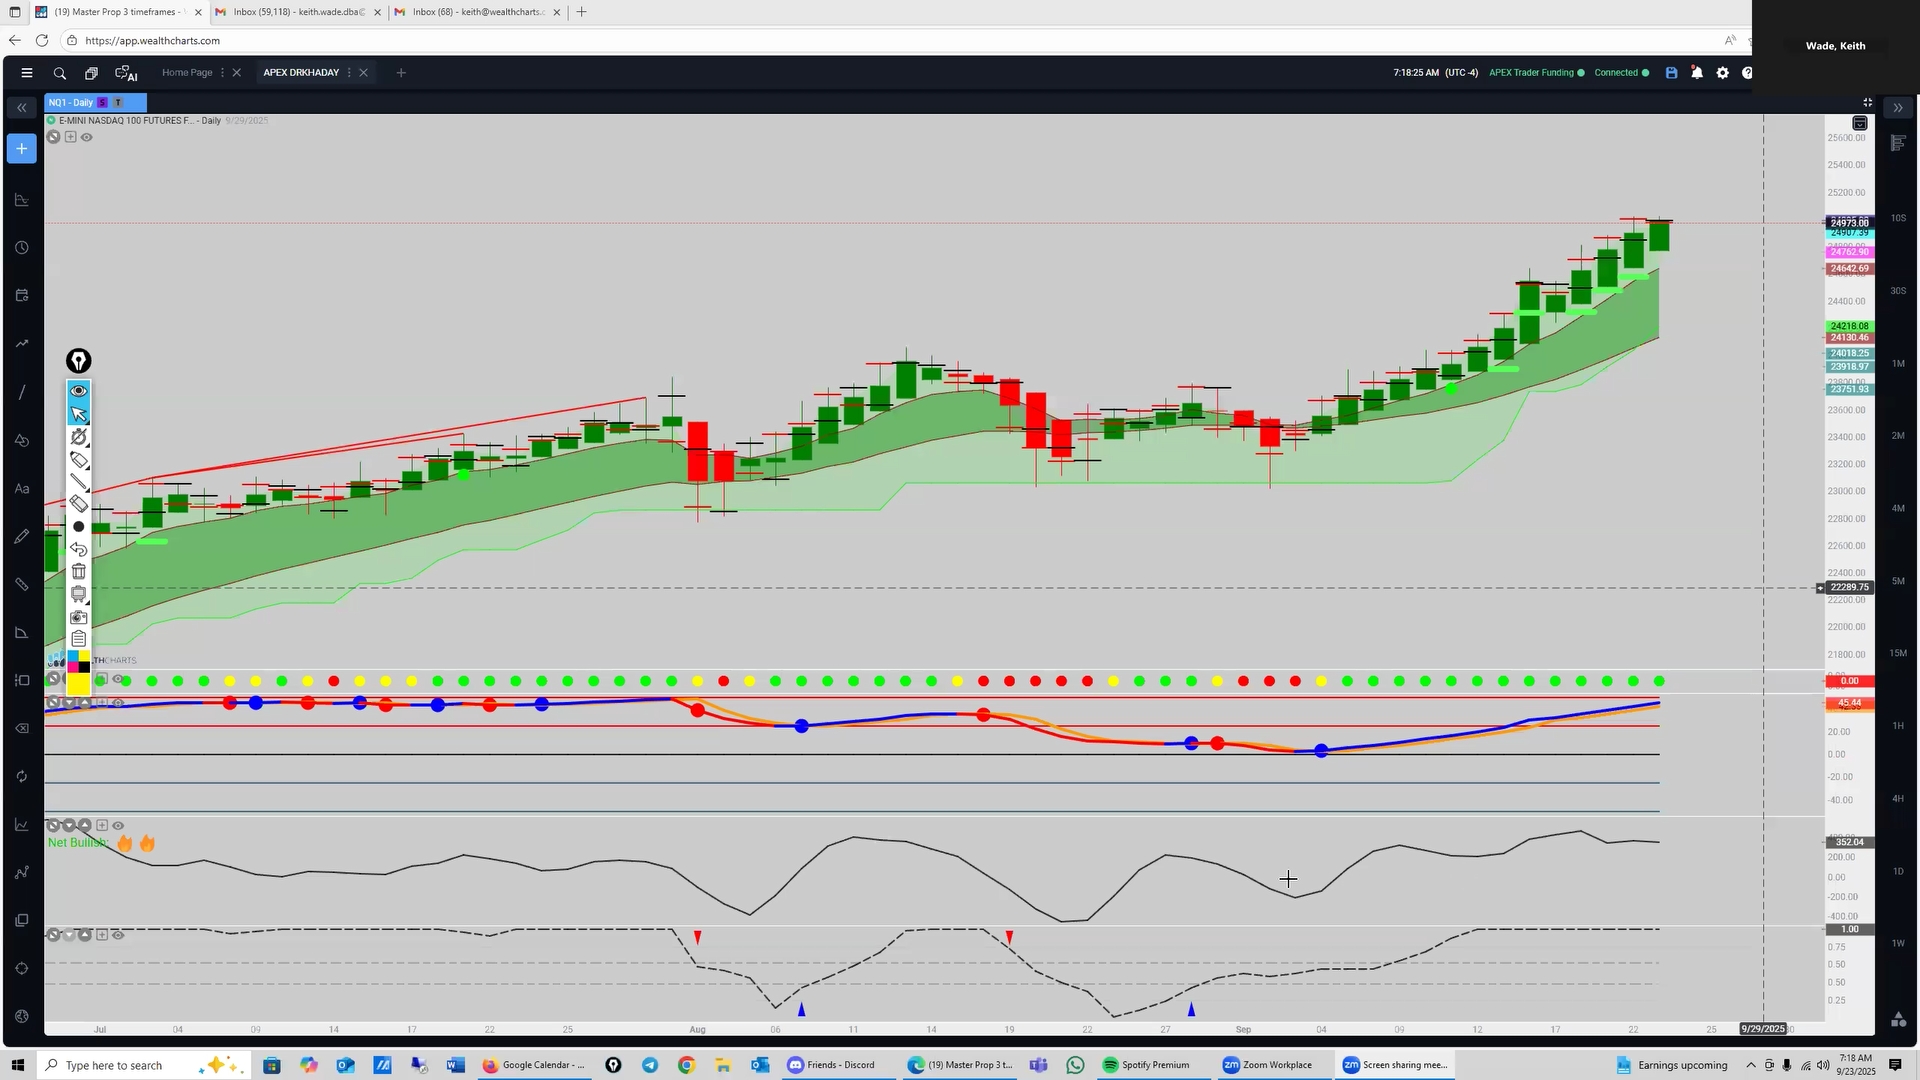Select the eraser tool in annotation toolbar
The height and width of the screenshot is (1080, 1920).
click(x=78, y=504)
